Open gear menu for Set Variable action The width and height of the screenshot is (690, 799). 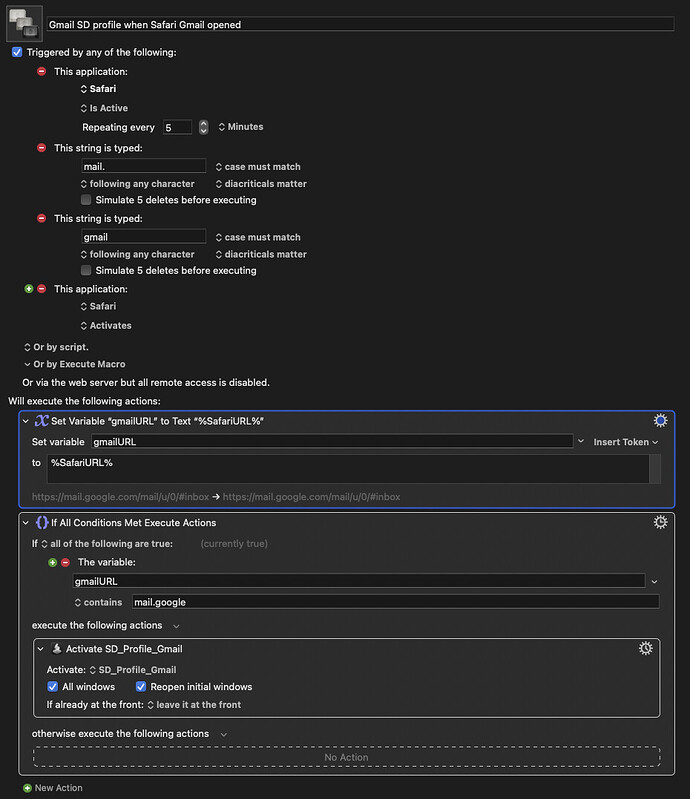pyautogui.click(x=660, y=421)
